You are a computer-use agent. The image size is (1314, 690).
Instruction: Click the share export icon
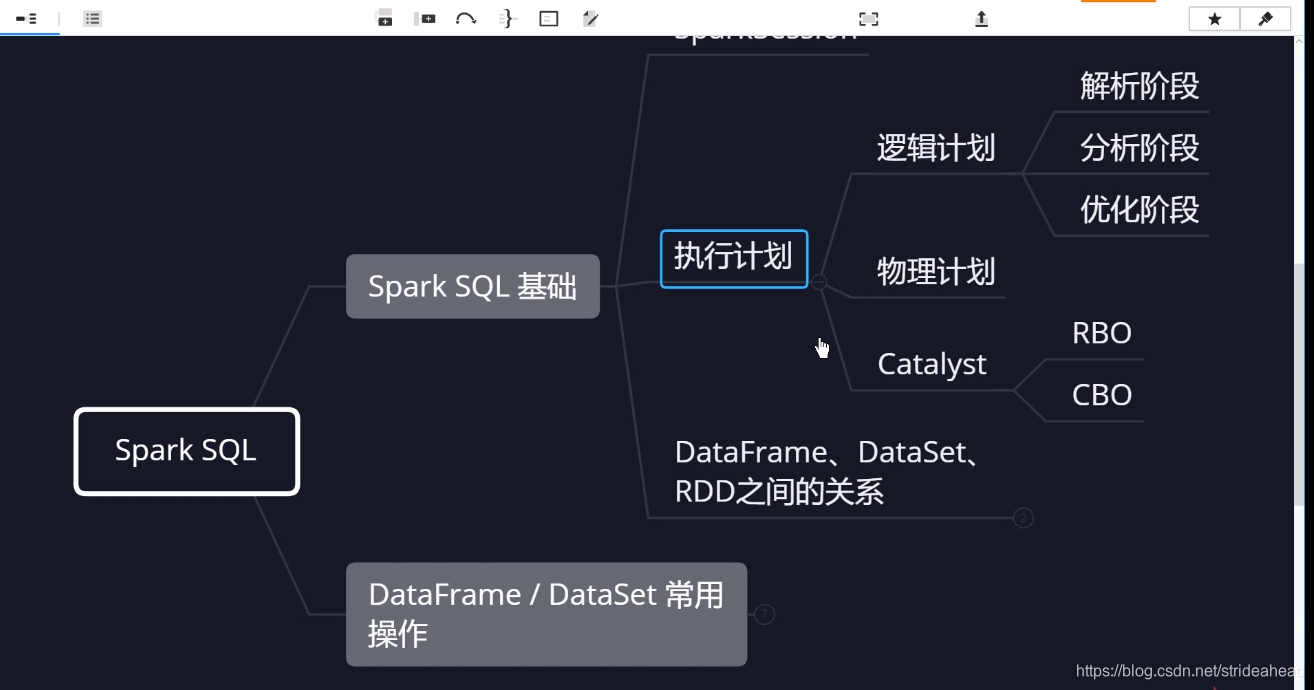[x=981, y=18]
